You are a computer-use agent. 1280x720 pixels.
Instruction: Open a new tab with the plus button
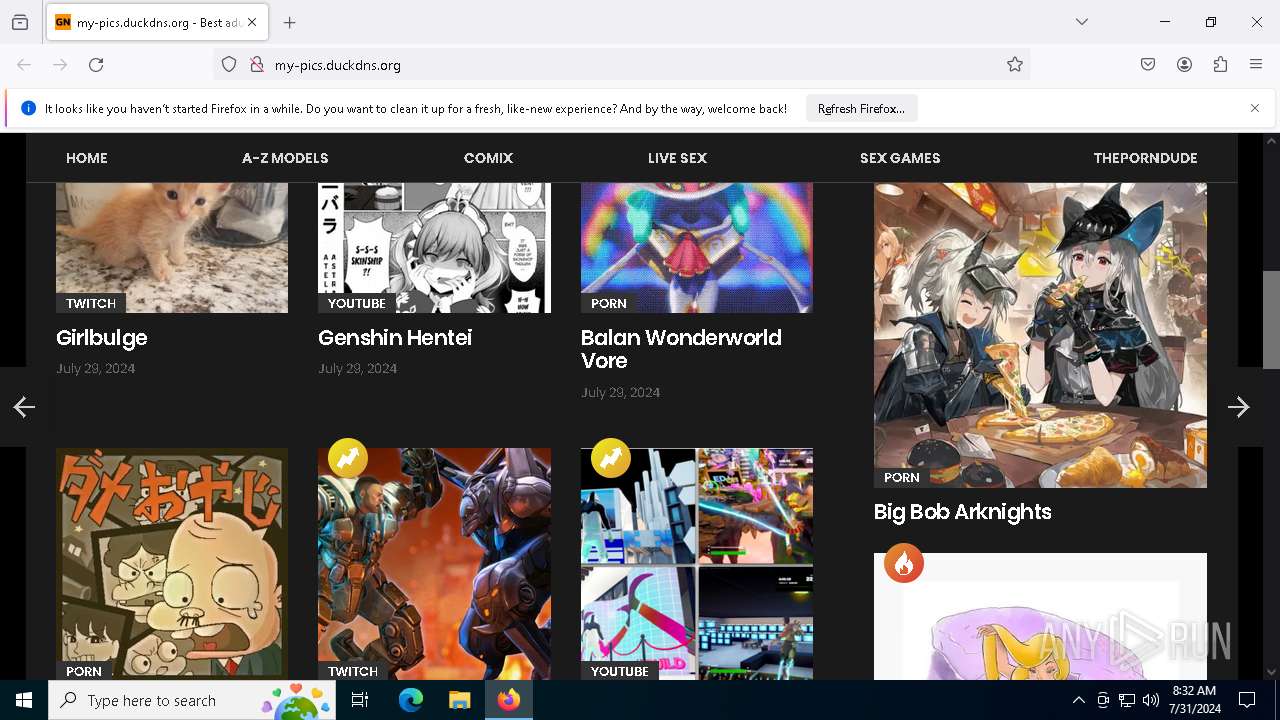290,22
